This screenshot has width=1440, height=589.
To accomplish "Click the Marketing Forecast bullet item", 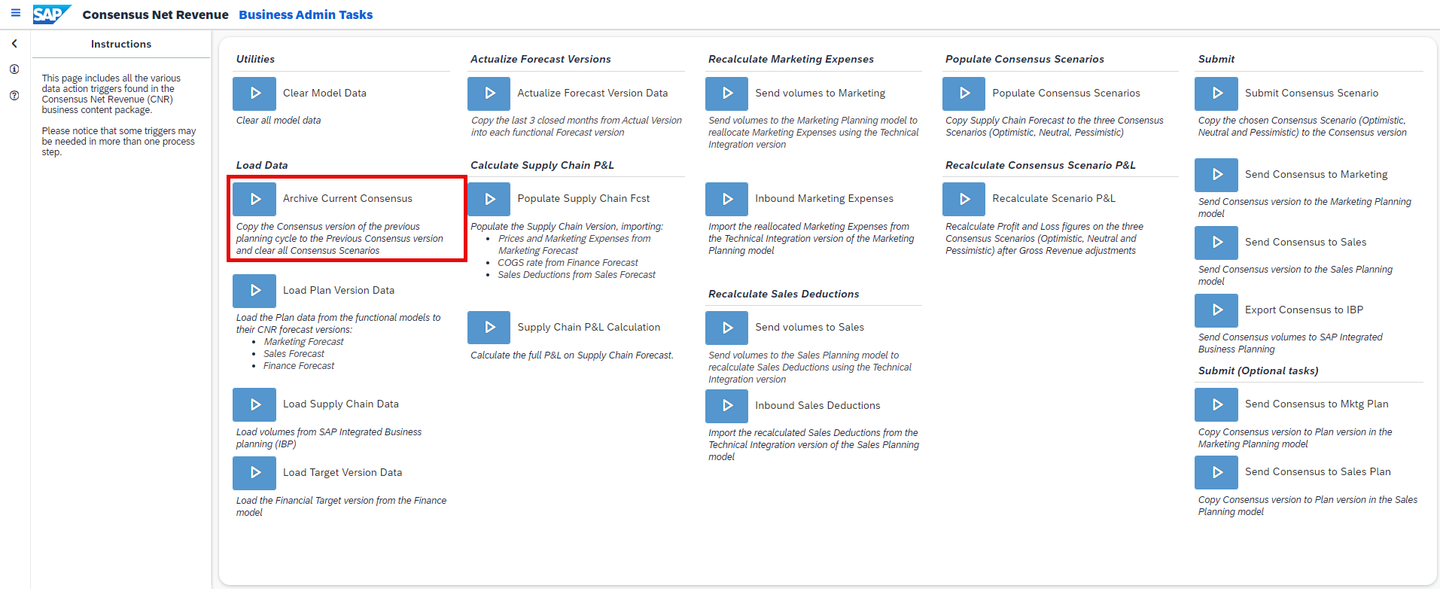I will click(x=304, y=342).
